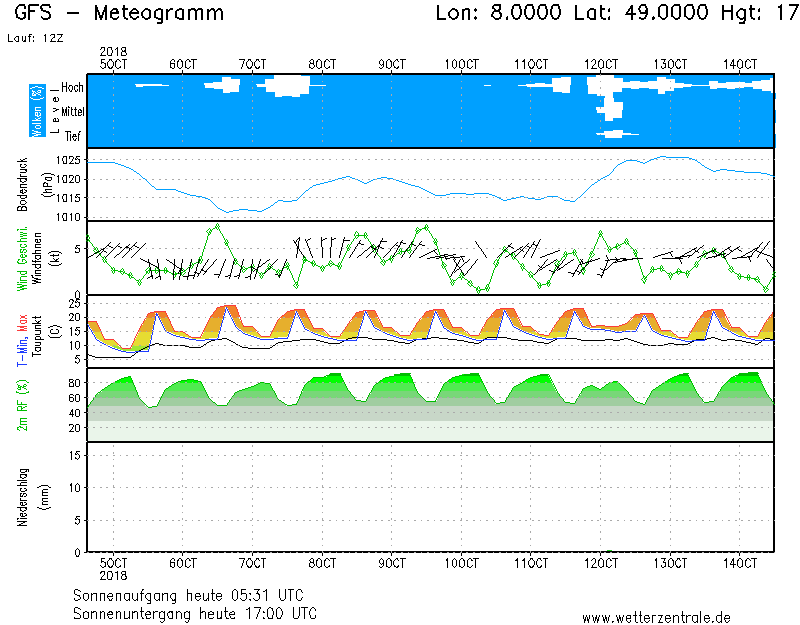Click the GFS – Meteogramm title
Viewport: 800px width, 625px height.
(x=119, y=13)
